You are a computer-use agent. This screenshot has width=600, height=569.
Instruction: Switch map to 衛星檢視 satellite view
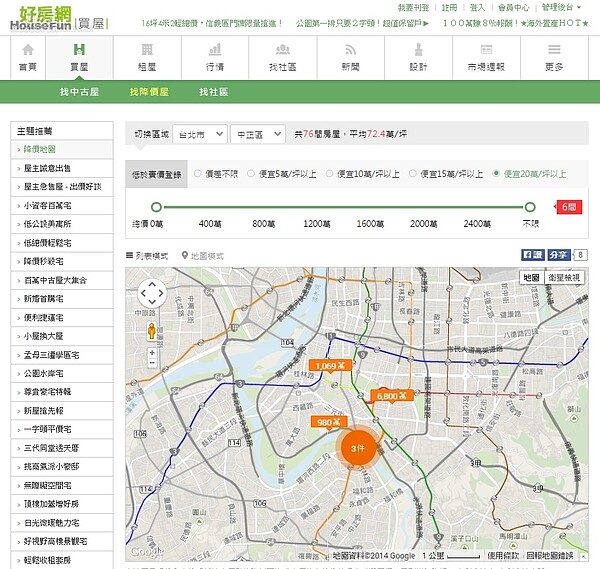tap(563, 277)
